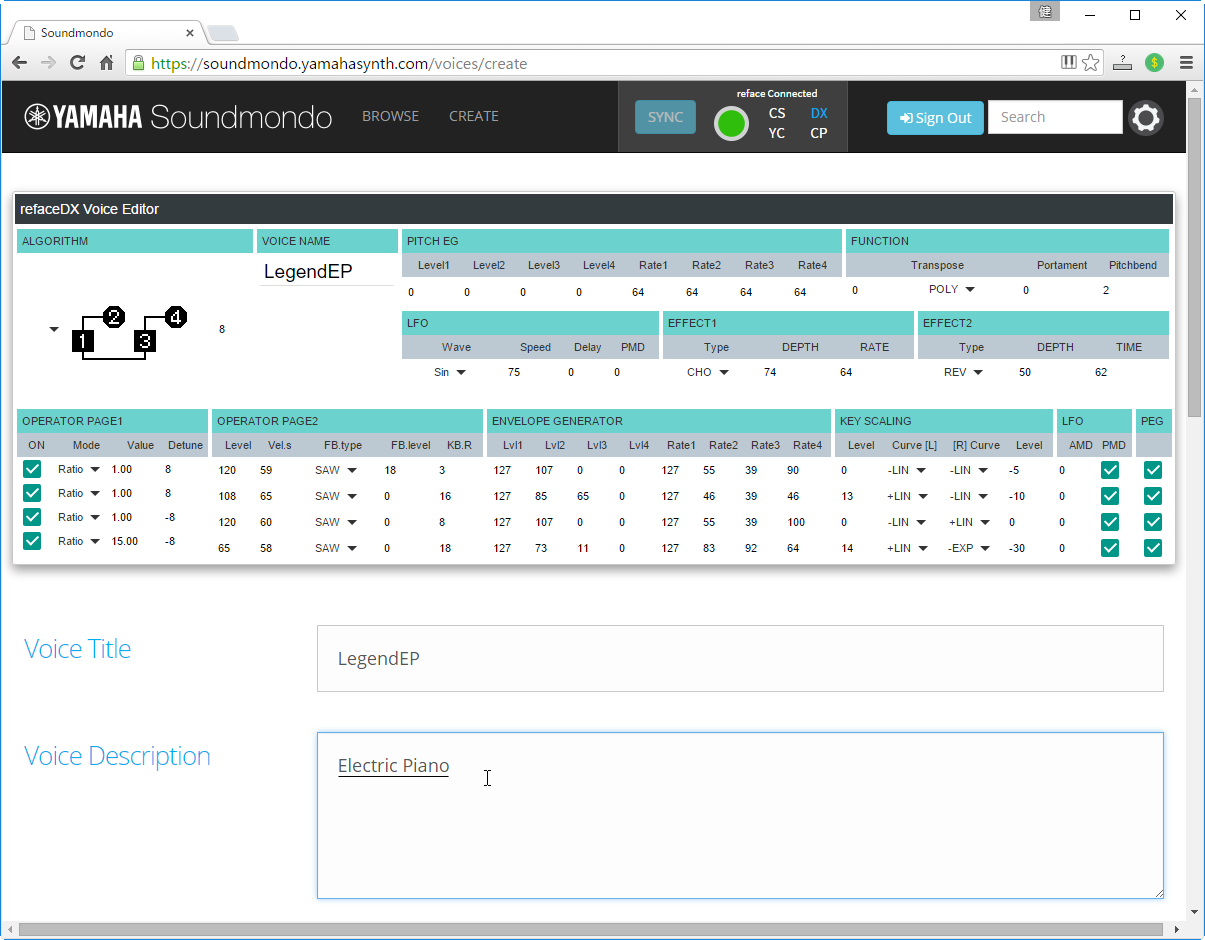Click the green reface connection indicator
This screenshot has height=940, width=1205.
coord(732,123)
